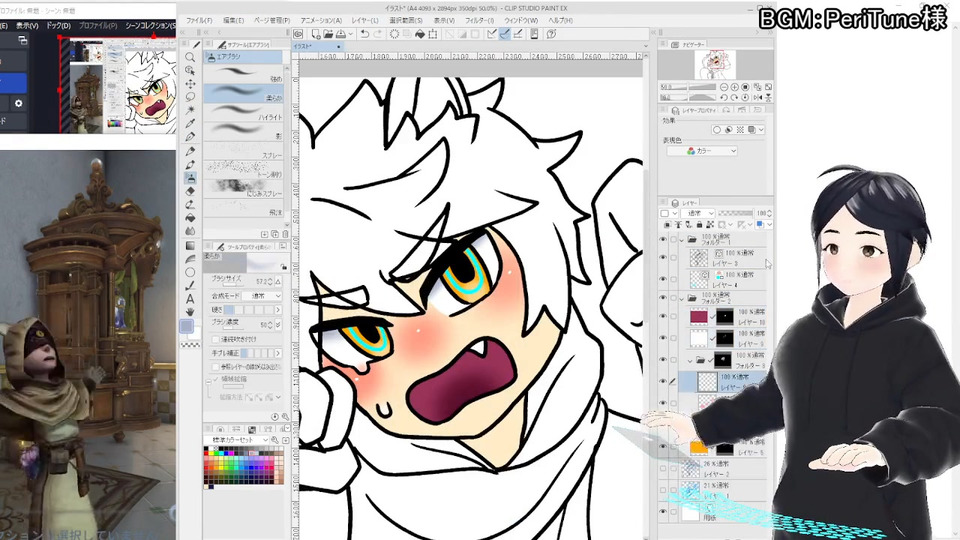Select the Auto select magic wand tool
The image size is (960, 540).
pos(190,110)
